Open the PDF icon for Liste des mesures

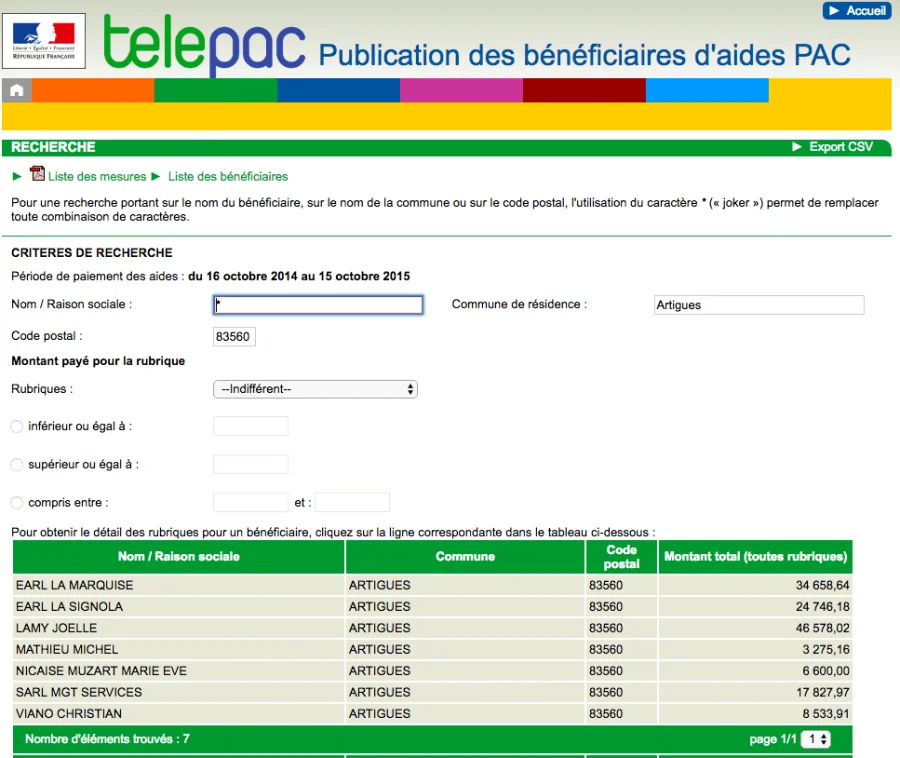click(37, 173)
